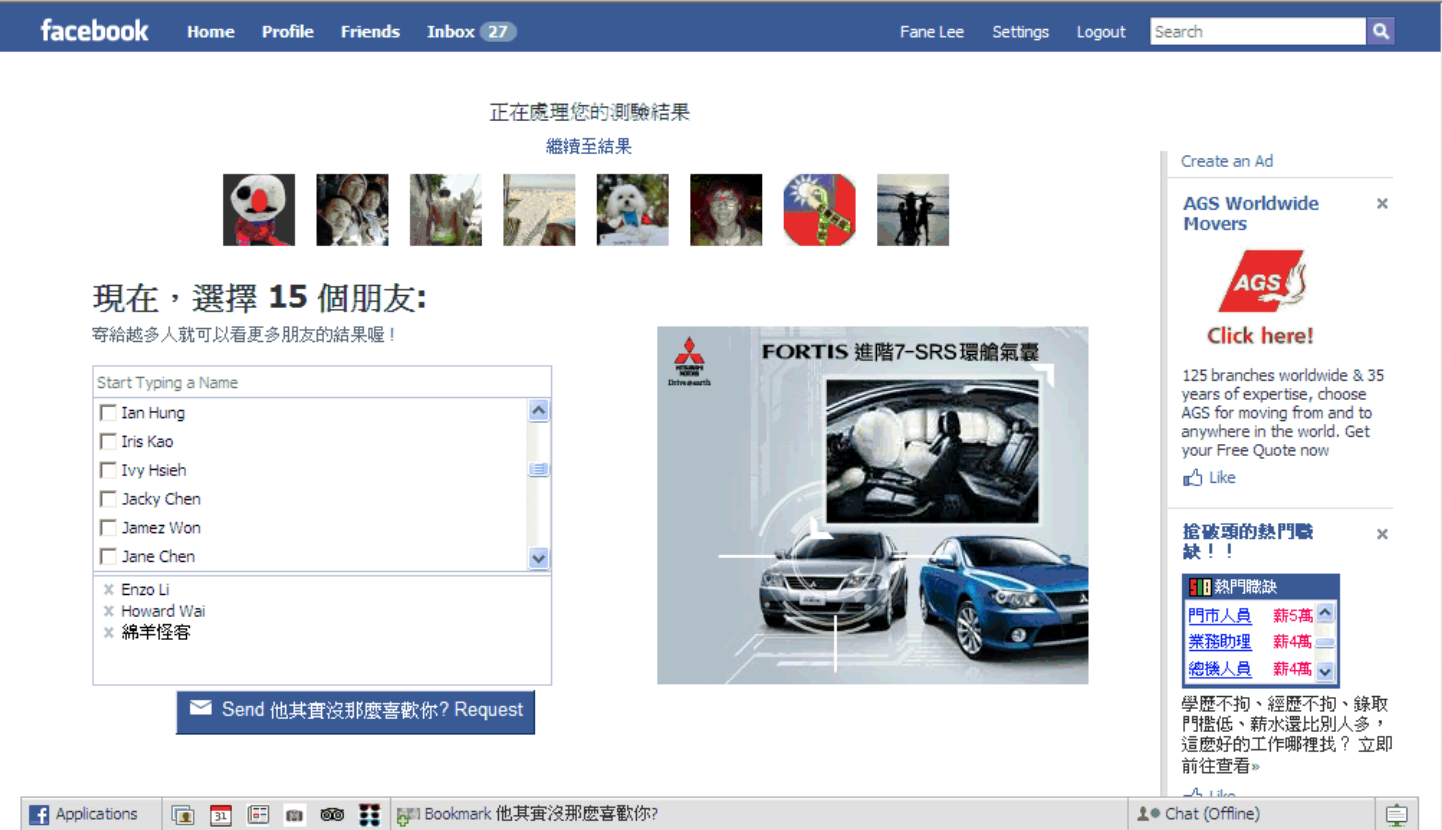Click the 立即前往查看 job ad text

click(x=1285, y=756)
